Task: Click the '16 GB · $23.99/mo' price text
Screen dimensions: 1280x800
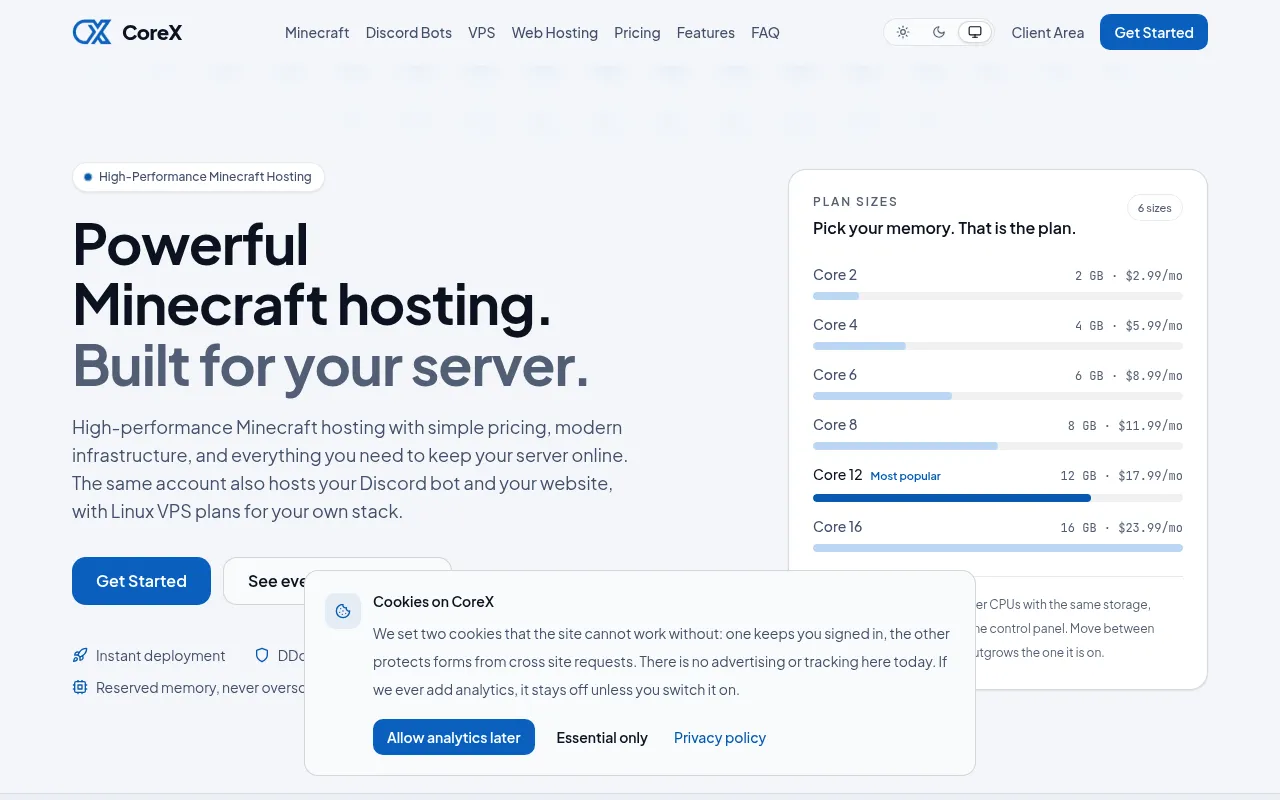Action: pyautogui.click(x=1121, y=528)
